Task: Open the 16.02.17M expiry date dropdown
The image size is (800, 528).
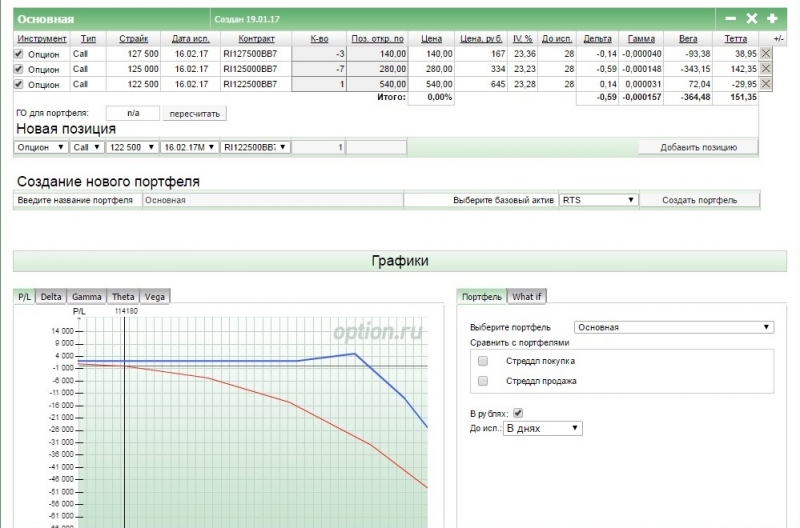Action: (189, 147)
